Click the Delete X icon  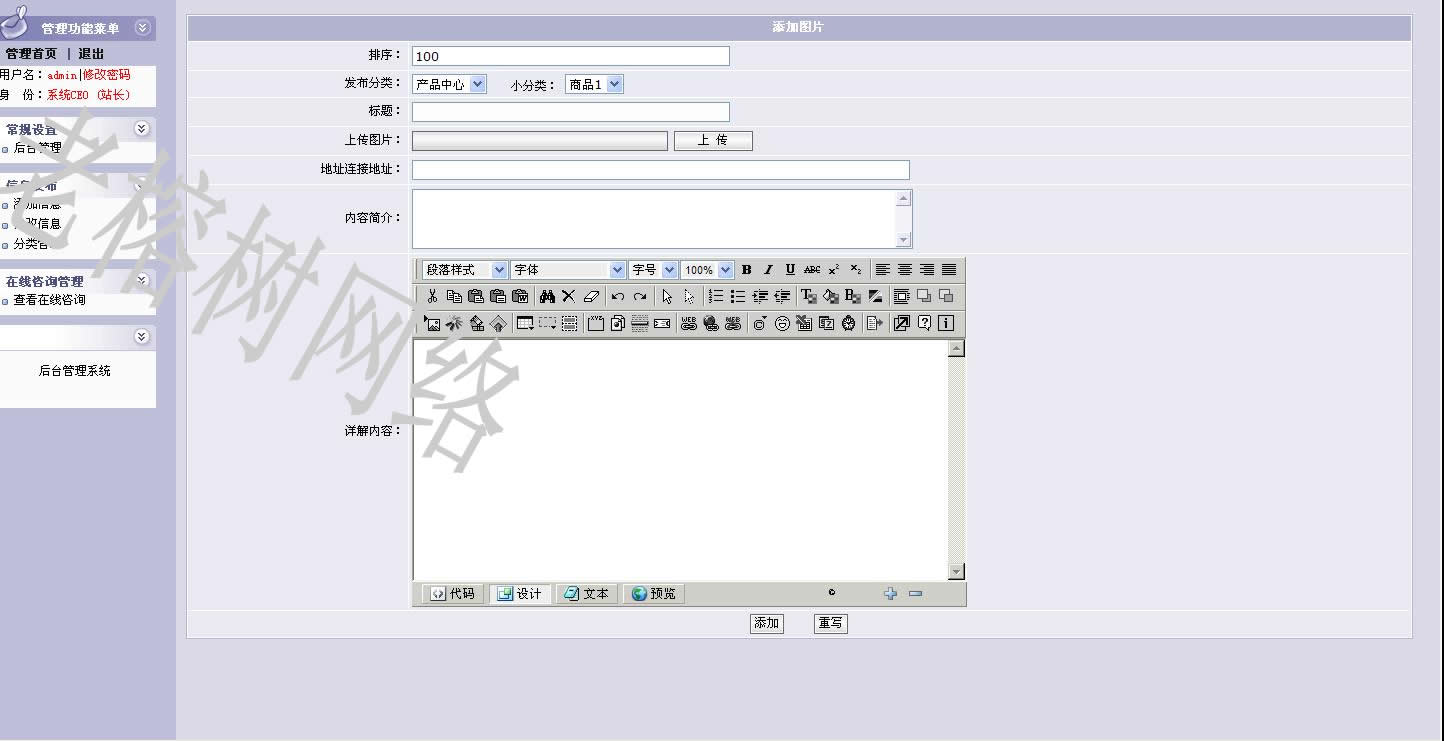pos(568,296)
